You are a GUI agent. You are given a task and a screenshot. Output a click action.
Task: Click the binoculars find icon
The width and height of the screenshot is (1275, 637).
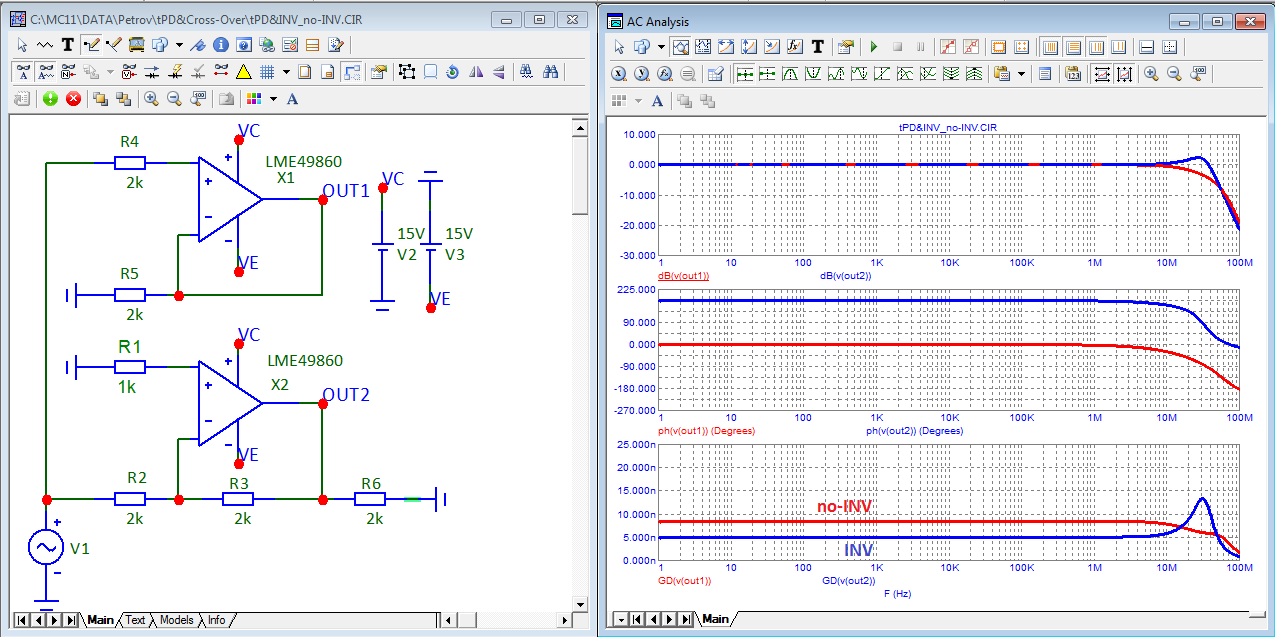coord(550,72)
